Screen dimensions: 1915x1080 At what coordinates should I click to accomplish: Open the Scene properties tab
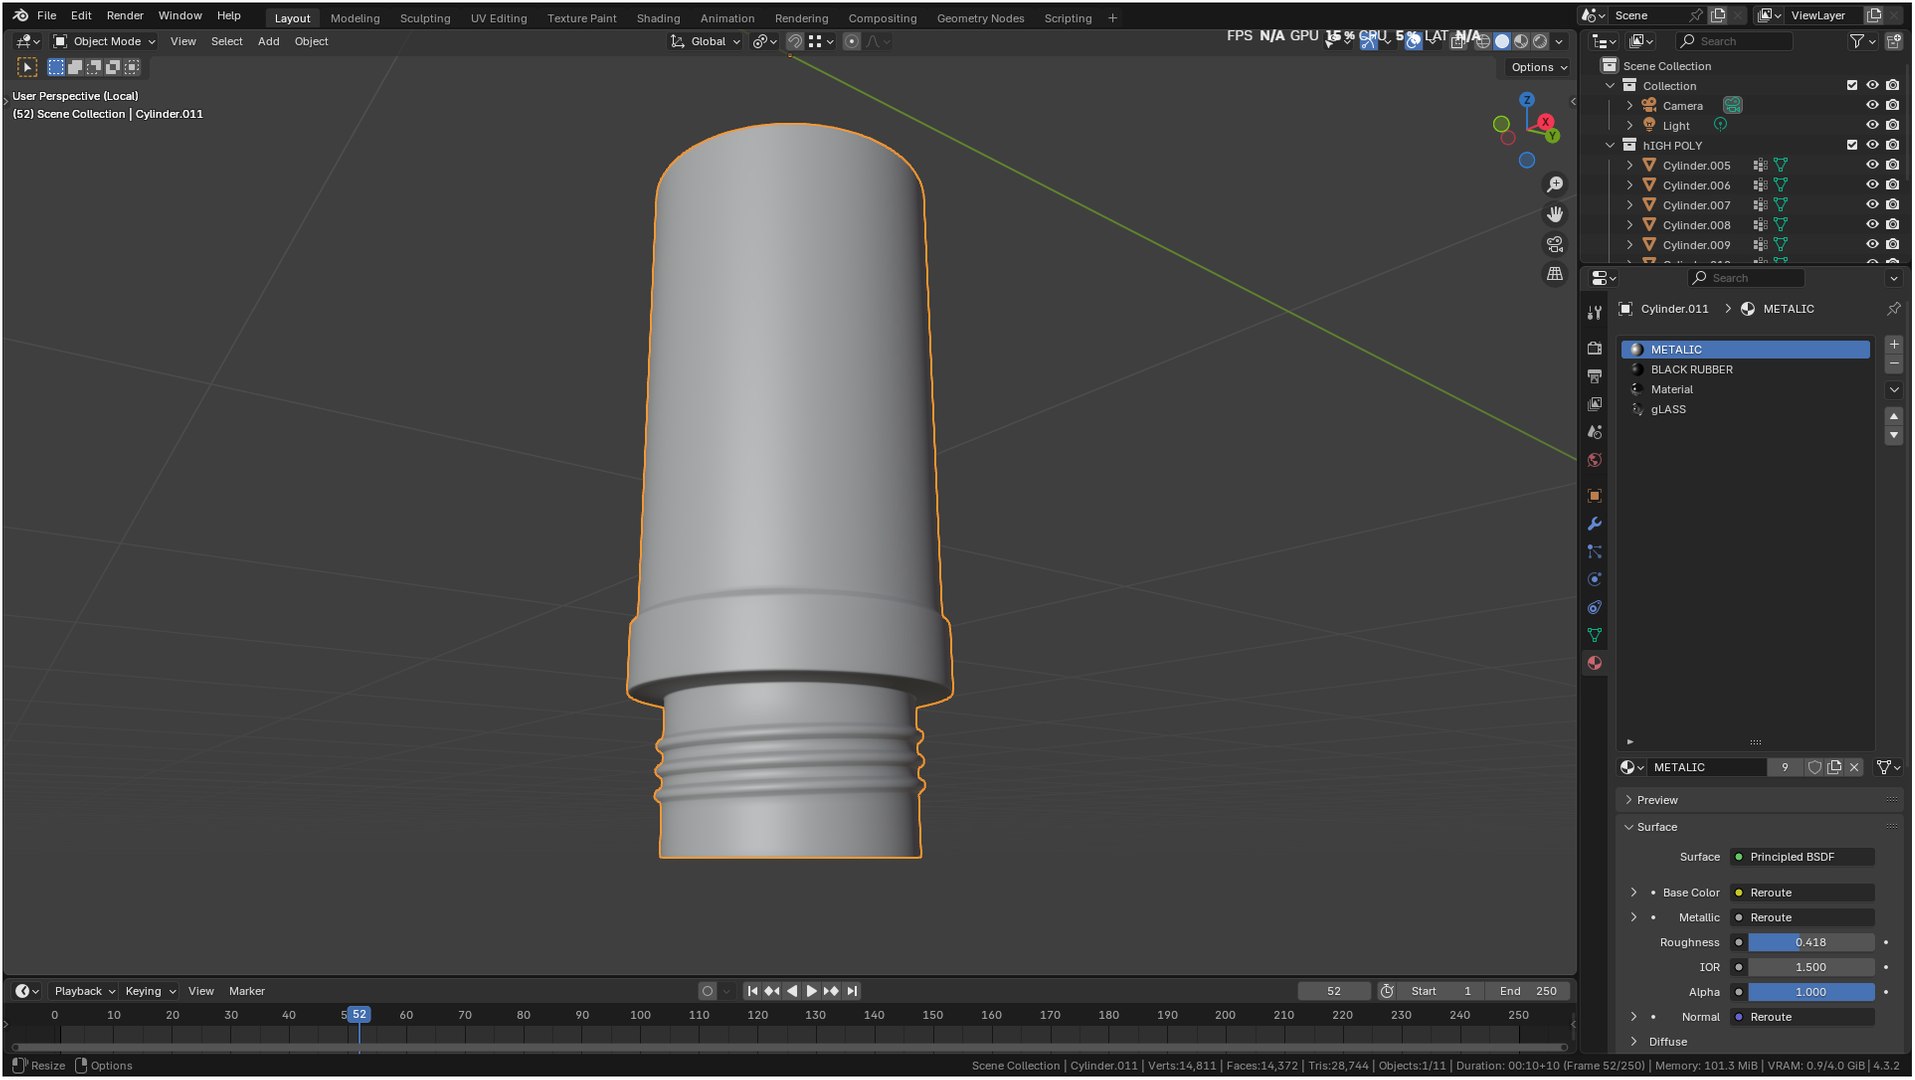pyautogui.click(x=1594, y=432)
